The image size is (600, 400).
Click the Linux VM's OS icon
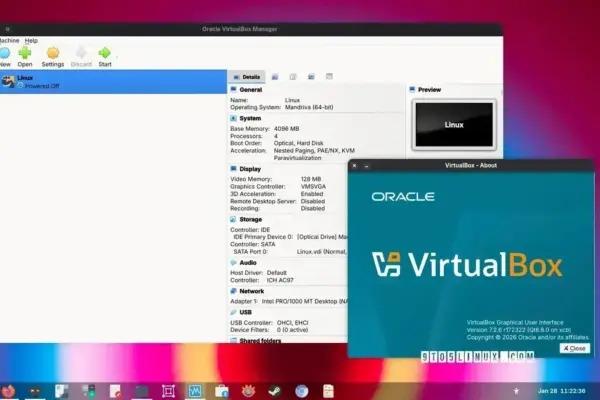(x=8, y=82)
